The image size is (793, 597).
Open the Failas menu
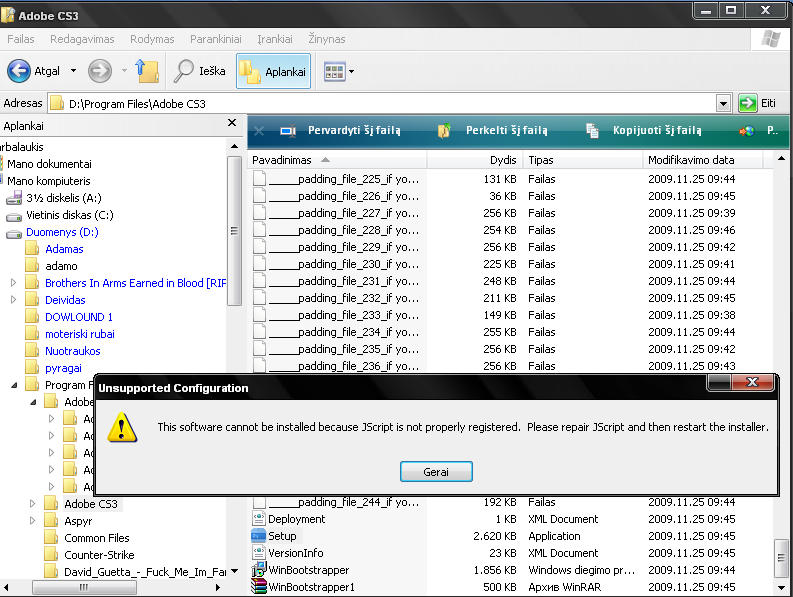click(22, 39)
